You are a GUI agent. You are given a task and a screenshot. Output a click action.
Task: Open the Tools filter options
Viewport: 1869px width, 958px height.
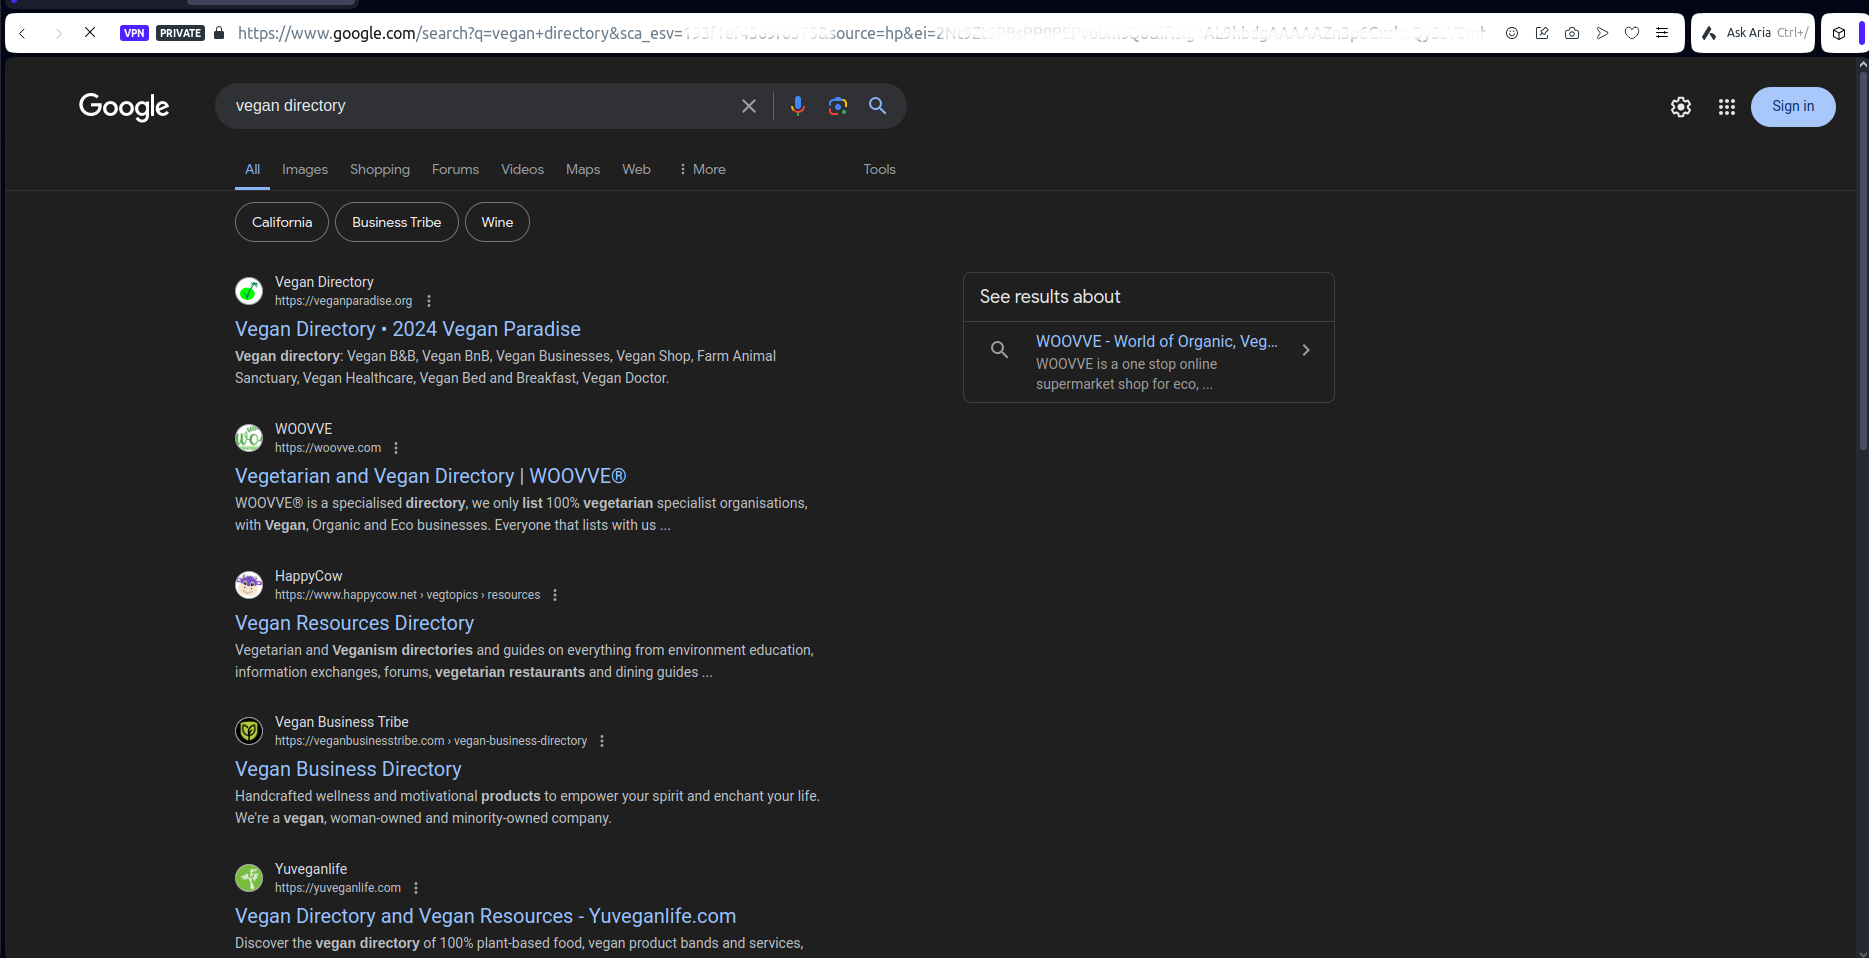point(879,169)
